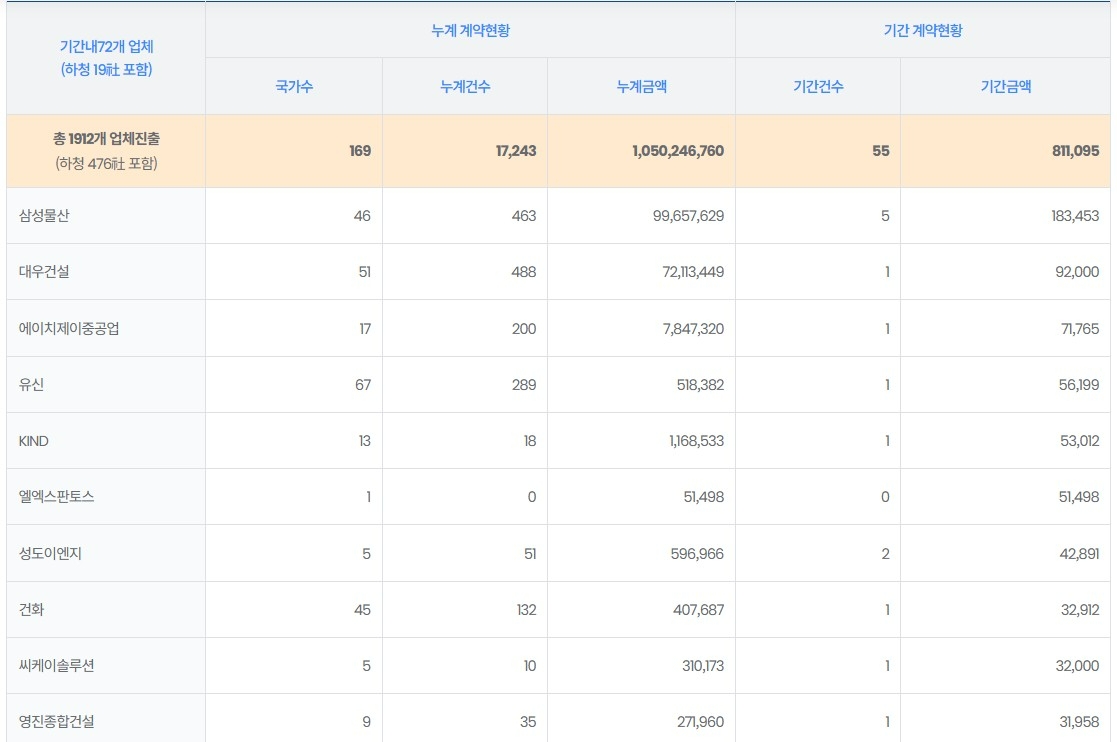Screen dimensions: 1117x742
Task: Select the 건화 company row
Action: (32, 610)
